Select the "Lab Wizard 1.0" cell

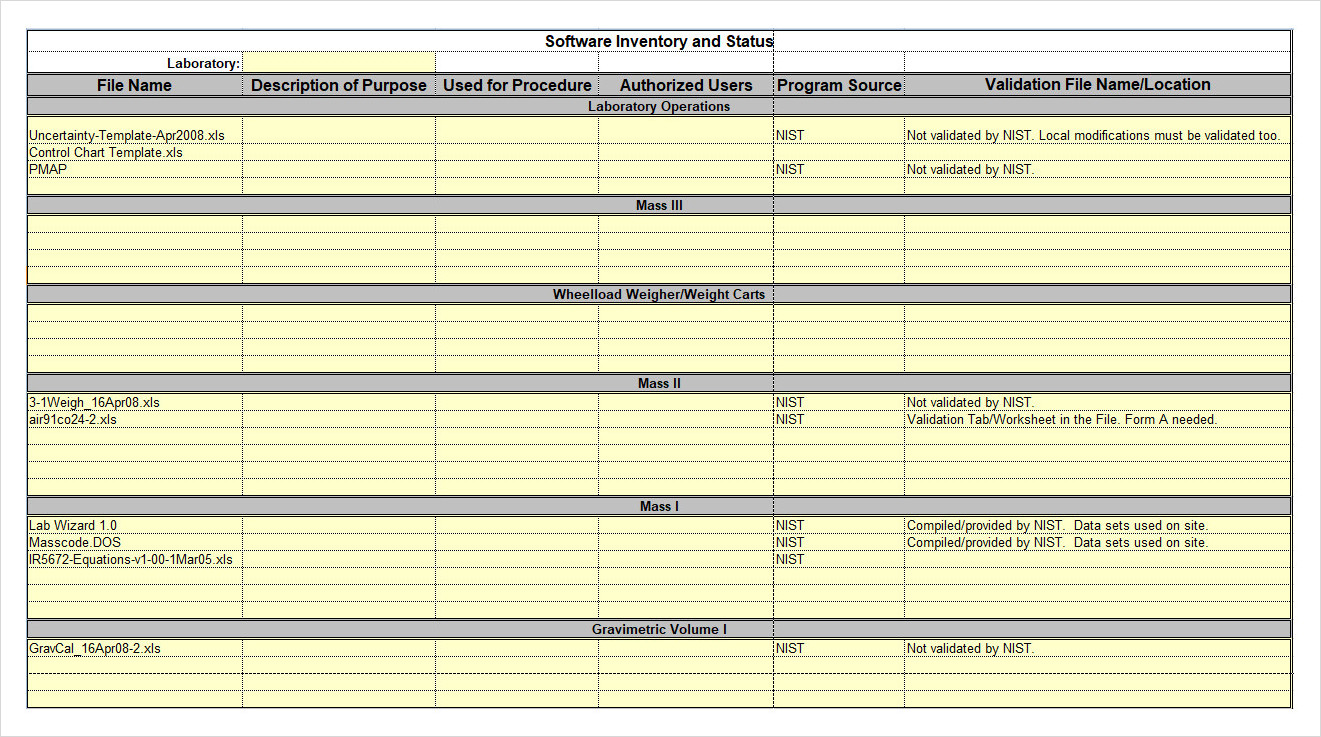73,525
